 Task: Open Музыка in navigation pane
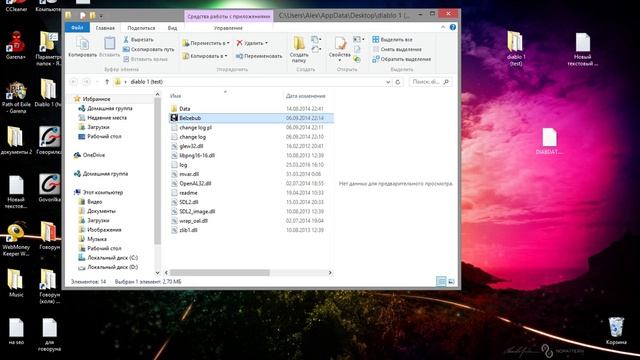(93, 239)
